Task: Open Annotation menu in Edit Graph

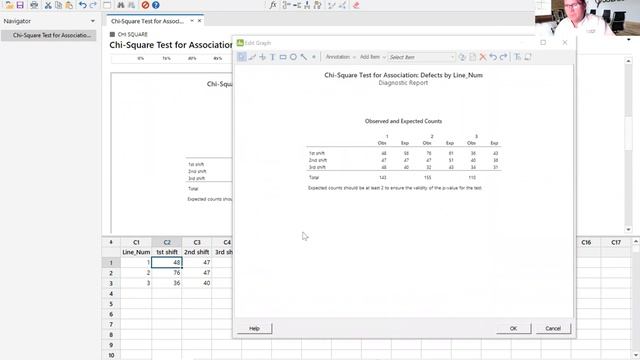Action: click(340, 57)
